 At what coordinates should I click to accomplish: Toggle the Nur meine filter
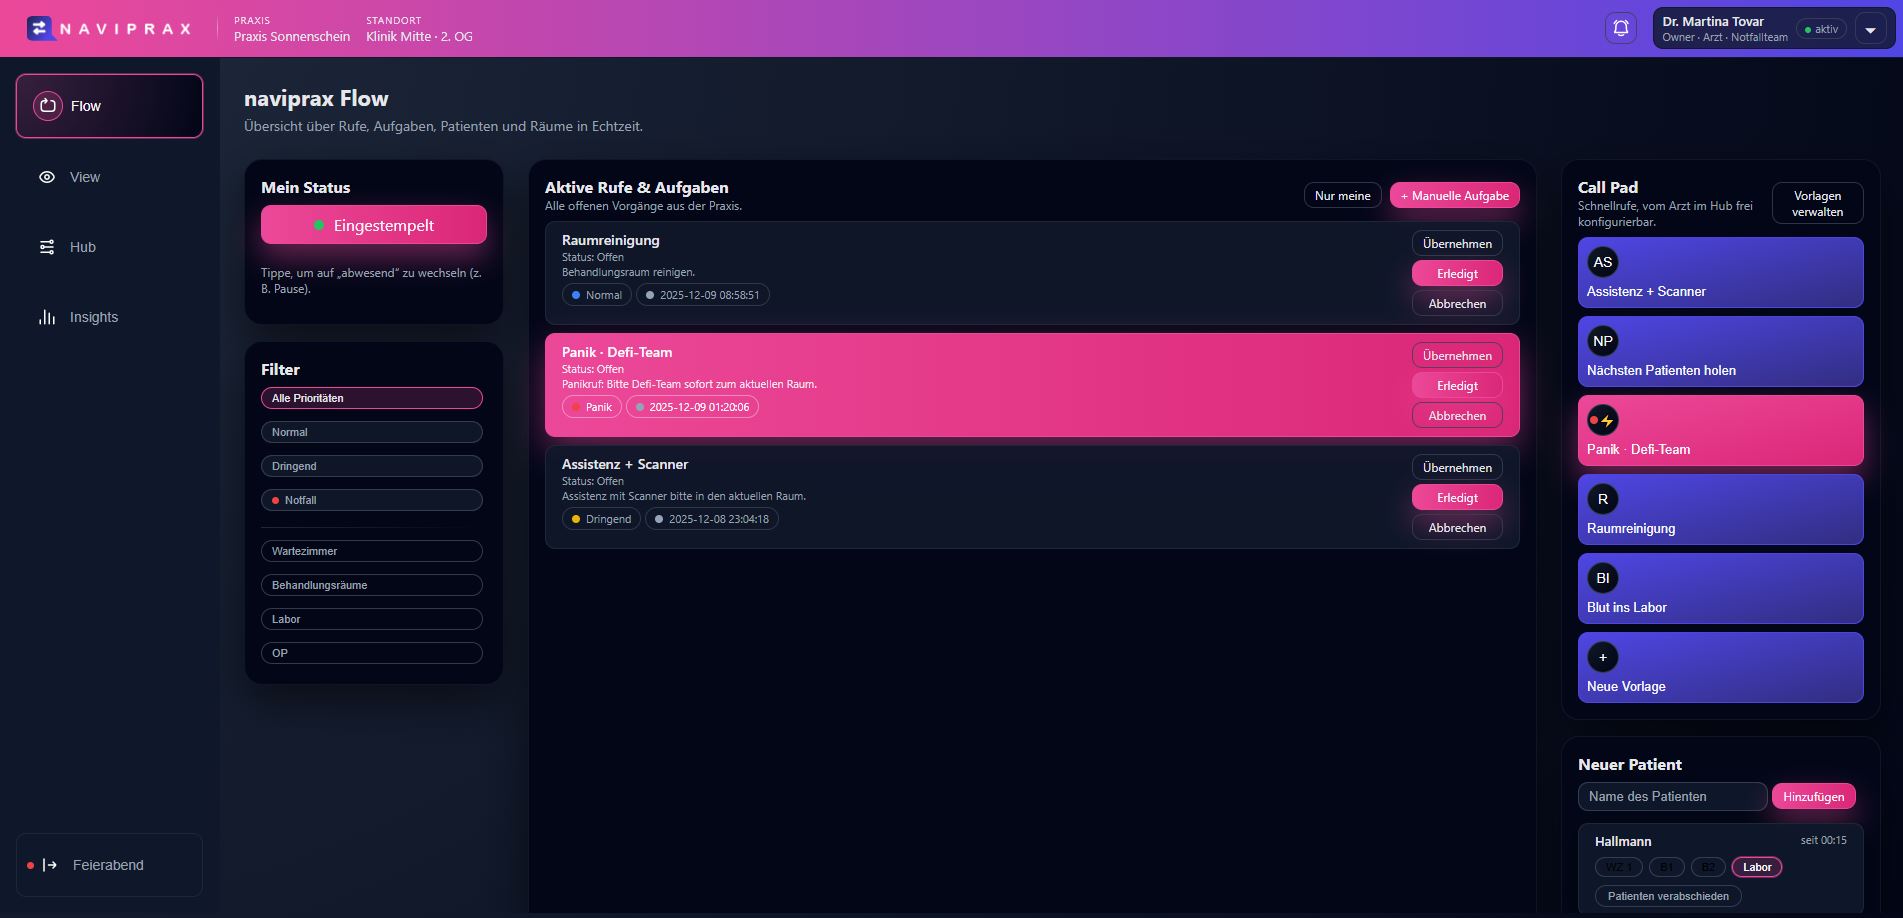1342,195
